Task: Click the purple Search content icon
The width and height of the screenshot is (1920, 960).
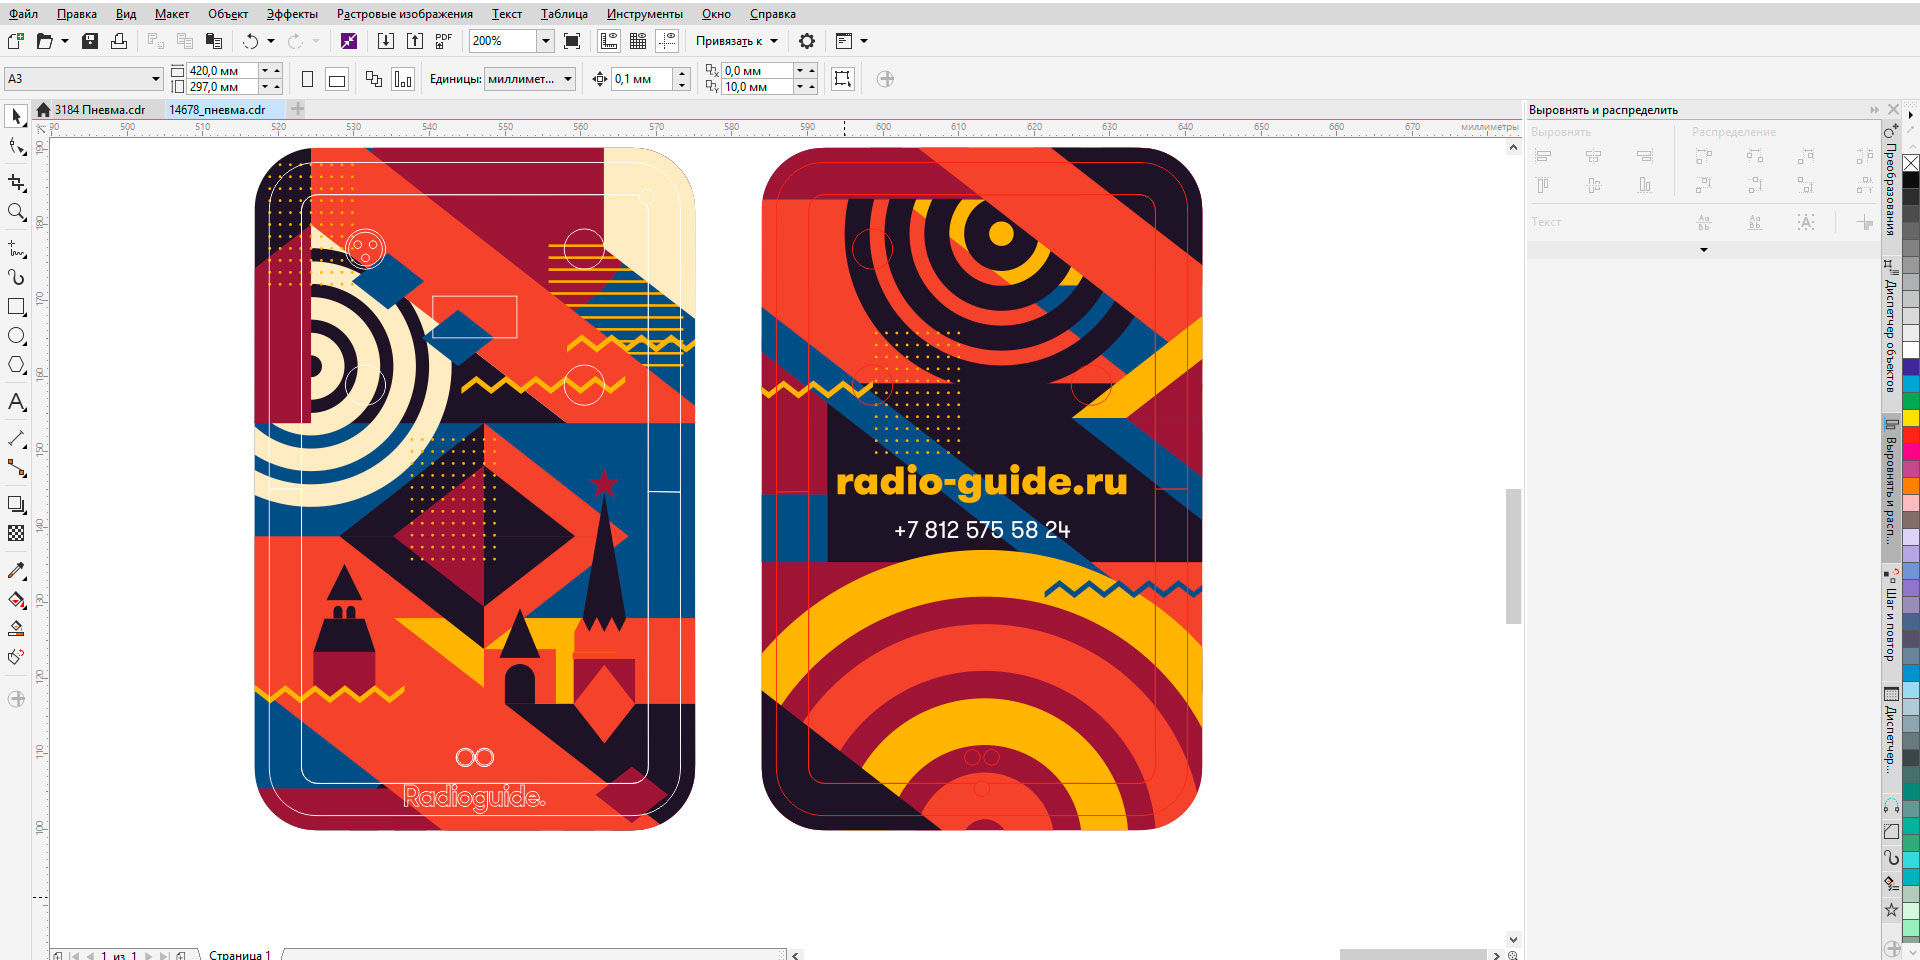Action: 348,41
